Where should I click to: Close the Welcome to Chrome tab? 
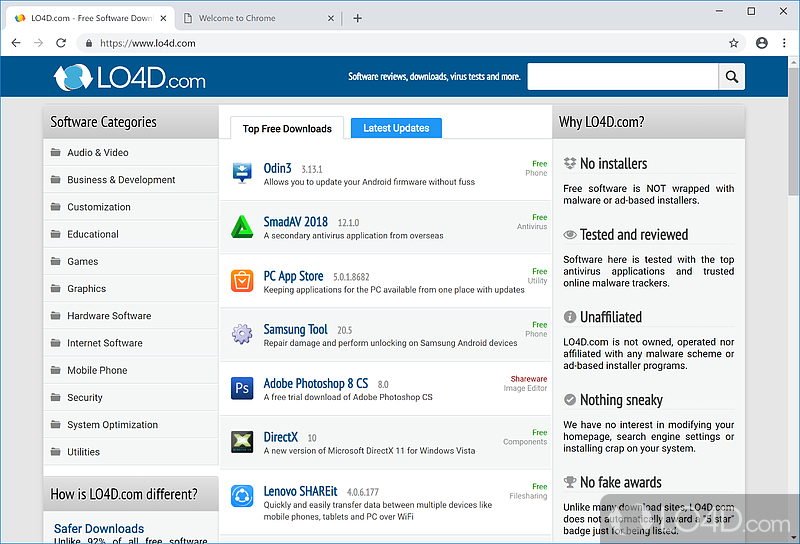331,18
